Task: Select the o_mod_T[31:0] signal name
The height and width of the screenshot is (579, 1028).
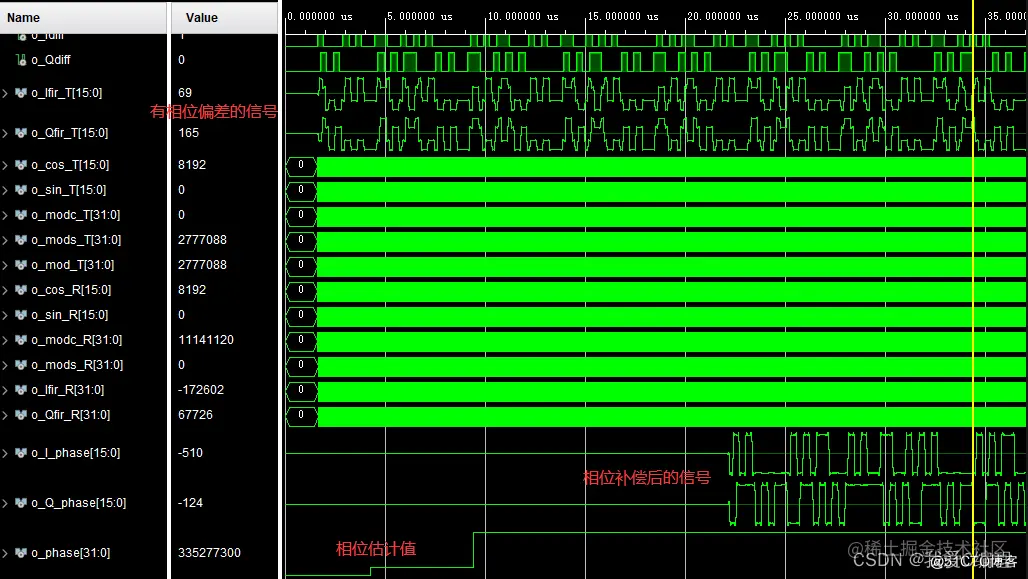Action: click(72, 265)
